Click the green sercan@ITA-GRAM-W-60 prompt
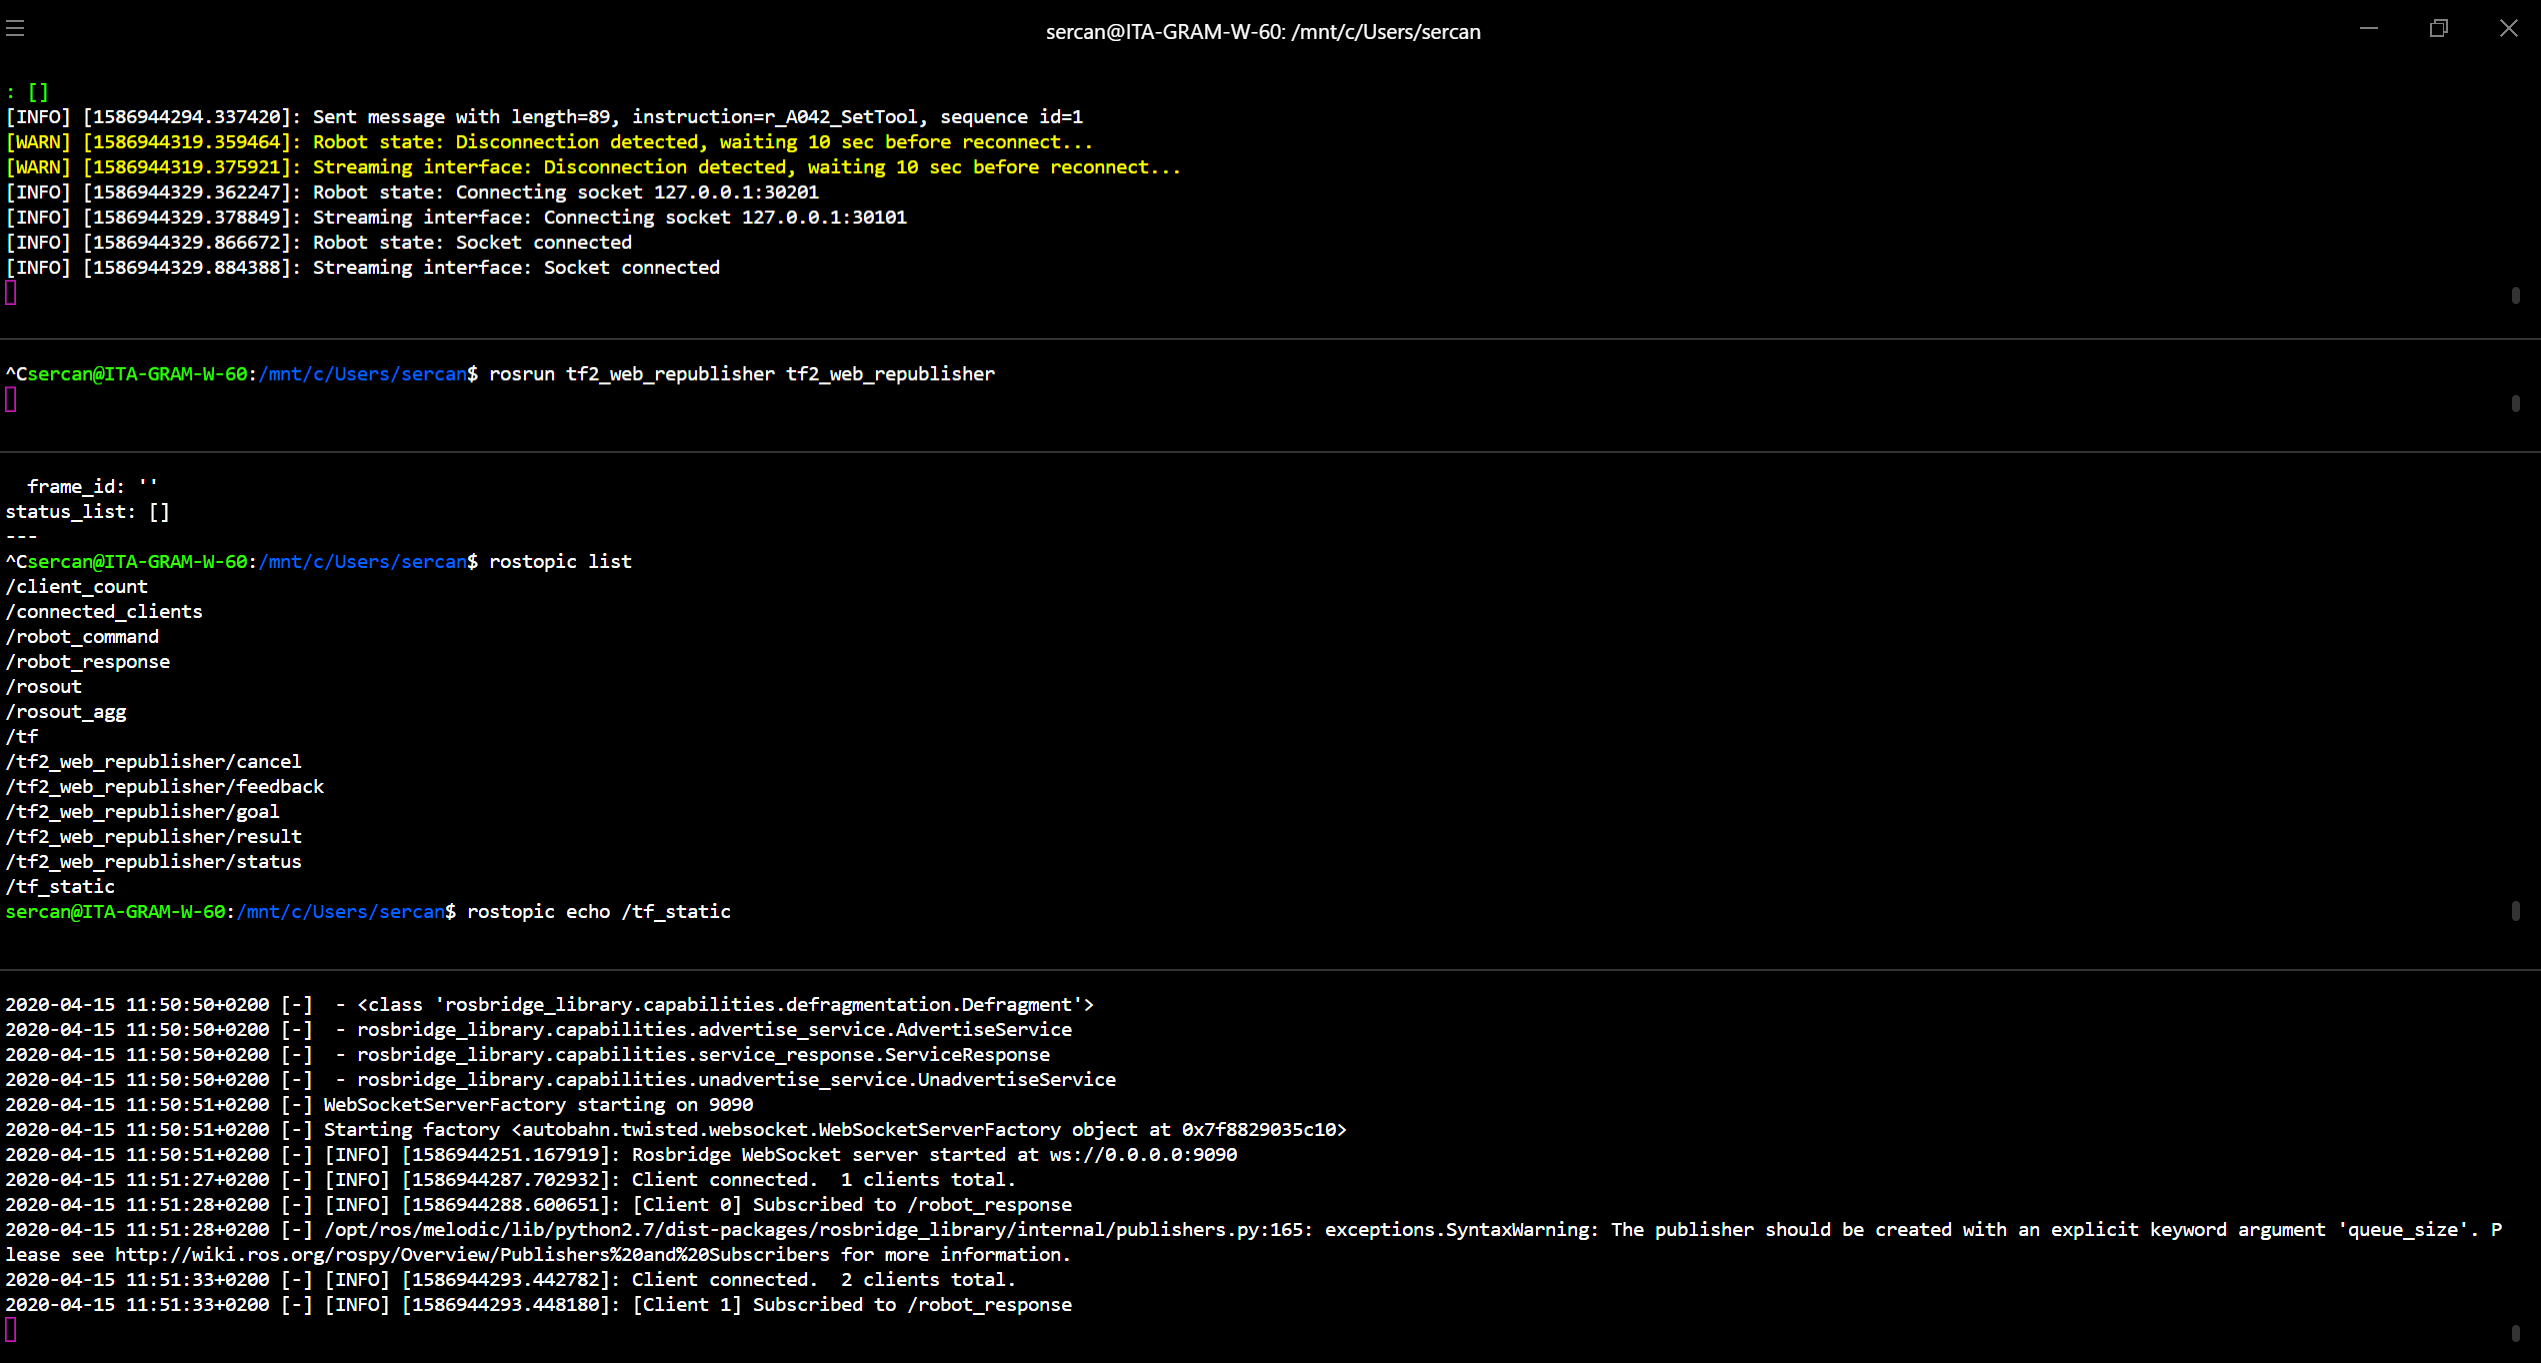This screenshot has height=1363, width=2541. click(x=115, y=911)
